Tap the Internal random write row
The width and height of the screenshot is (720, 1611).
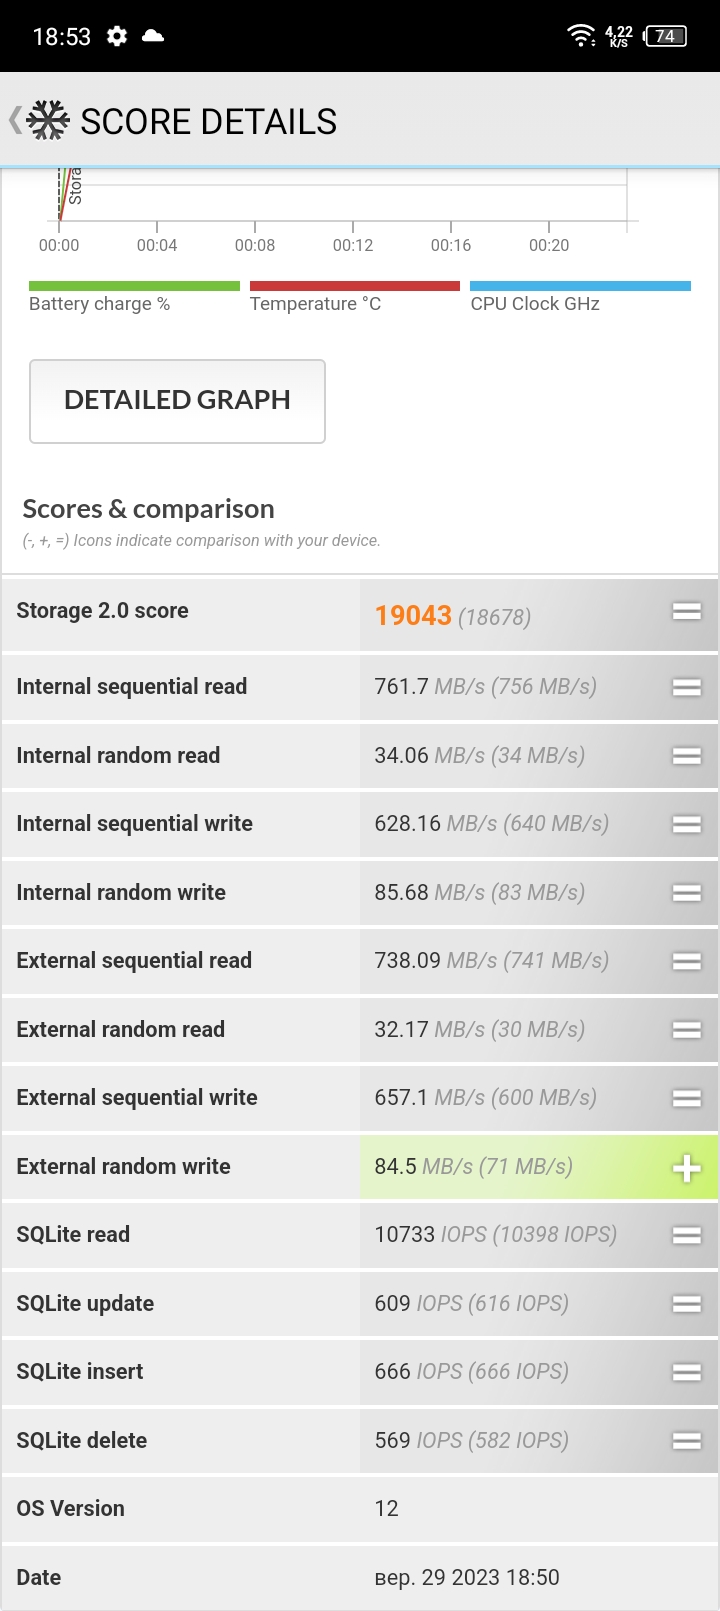360,892
